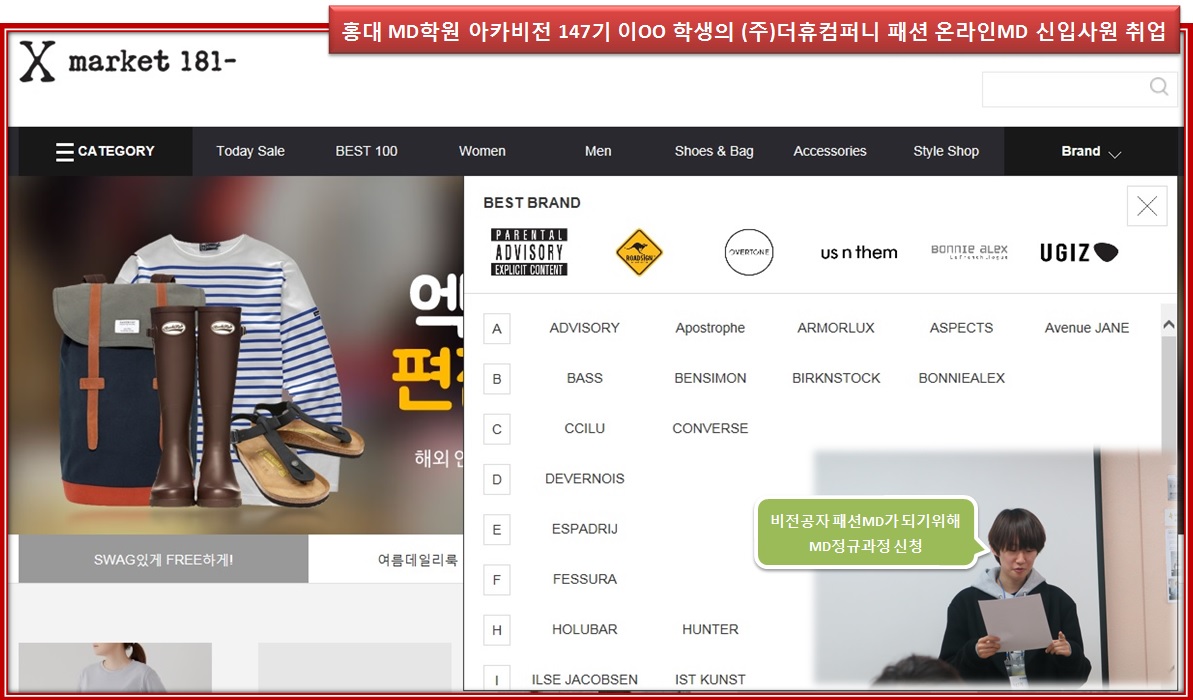Image resolution: width=1193 pixels, height=700 pixels.
Task: Open the ADVISORY brand link
Action: coord(584,328)
